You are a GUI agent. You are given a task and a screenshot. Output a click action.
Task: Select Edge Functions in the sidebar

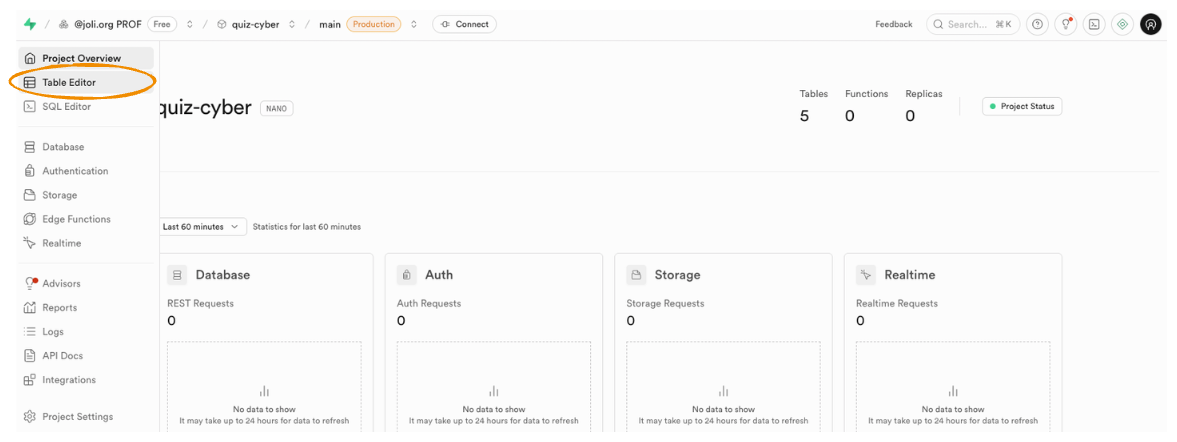[x=76, y=219]
